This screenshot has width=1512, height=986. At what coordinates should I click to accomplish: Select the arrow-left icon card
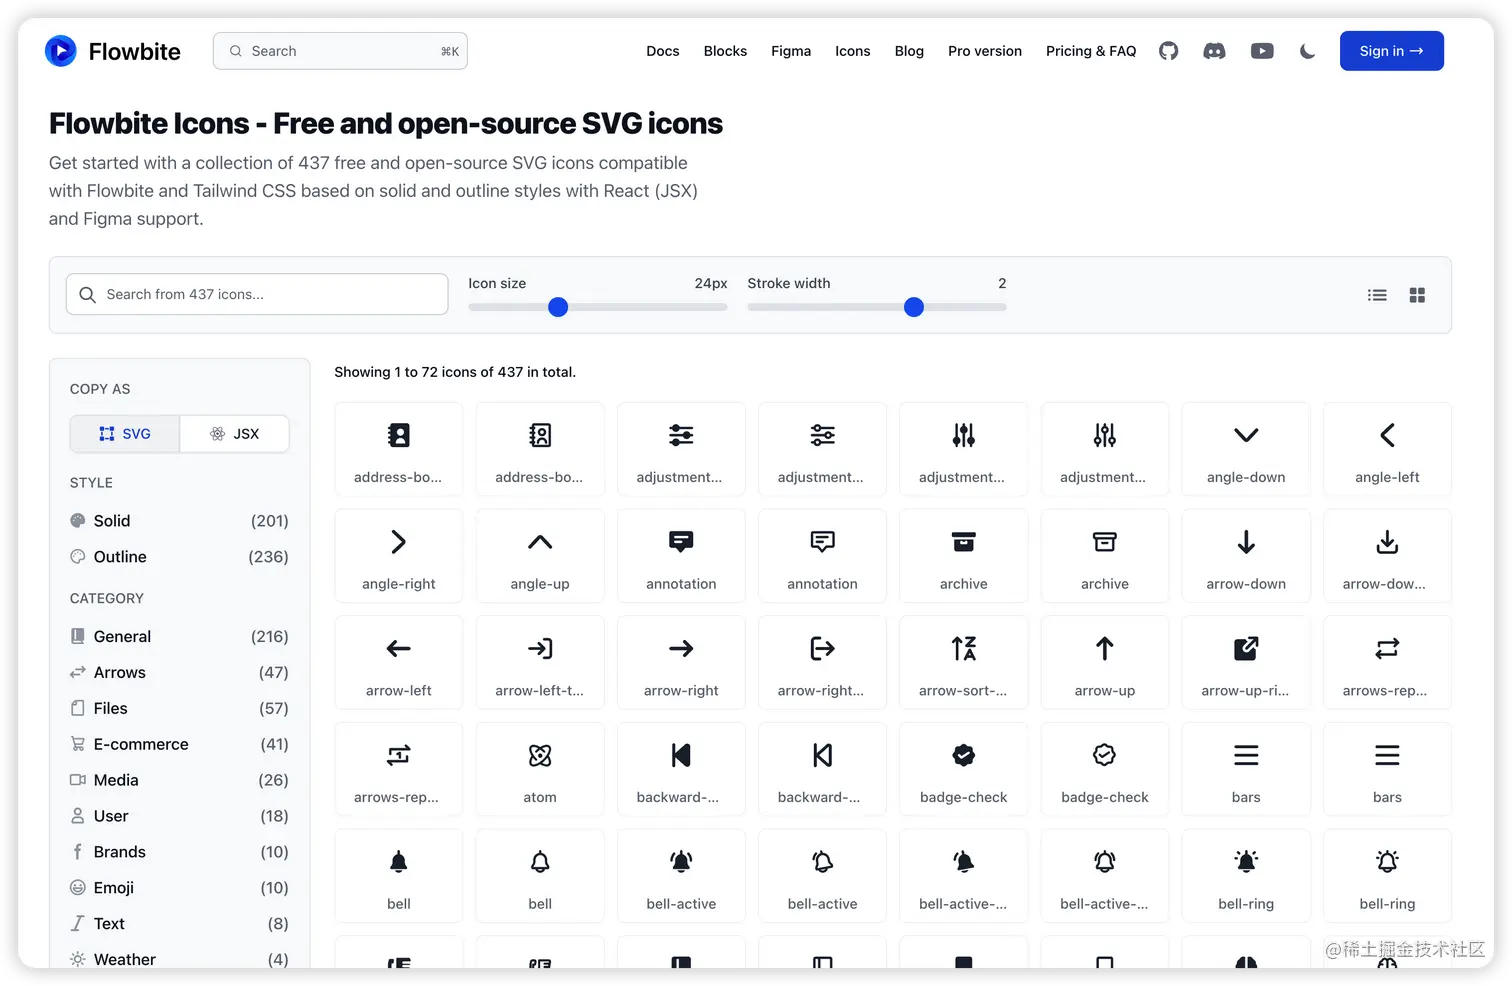click(x=399, y=663)
